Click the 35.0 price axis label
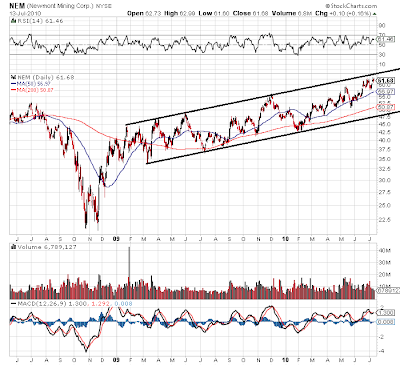The width and height of the screenshot is (400, 365). coord(384,159)
